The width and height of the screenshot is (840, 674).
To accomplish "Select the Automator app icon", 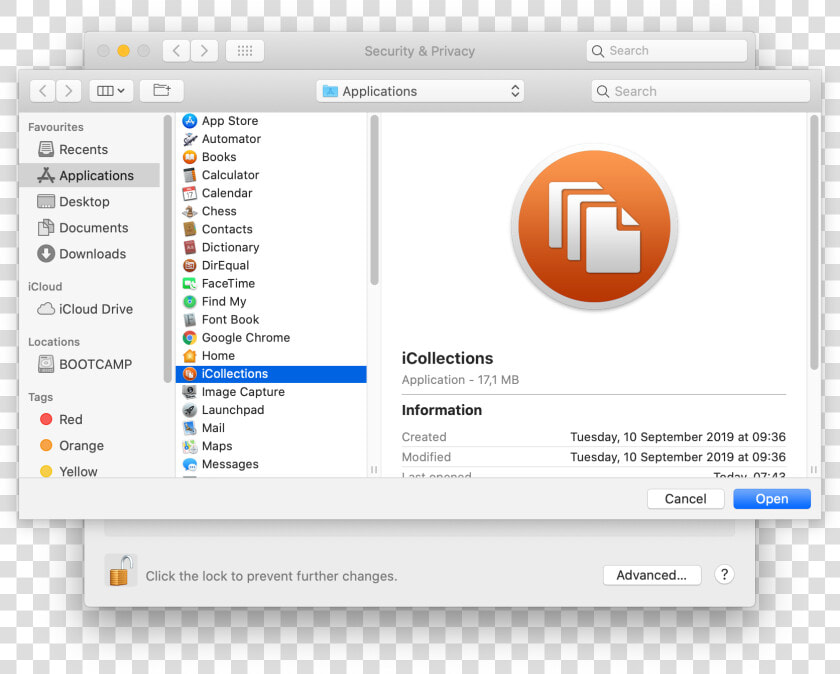I will click(190, 139).
